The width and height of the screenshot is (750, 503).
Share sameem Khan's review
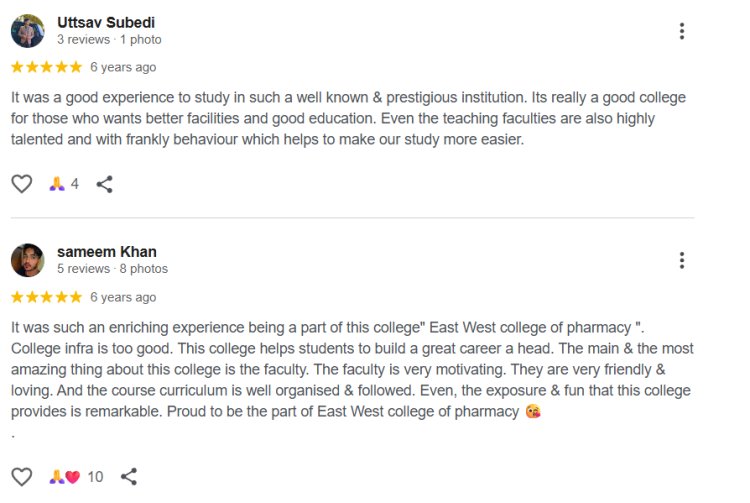[x=129, y=477]
